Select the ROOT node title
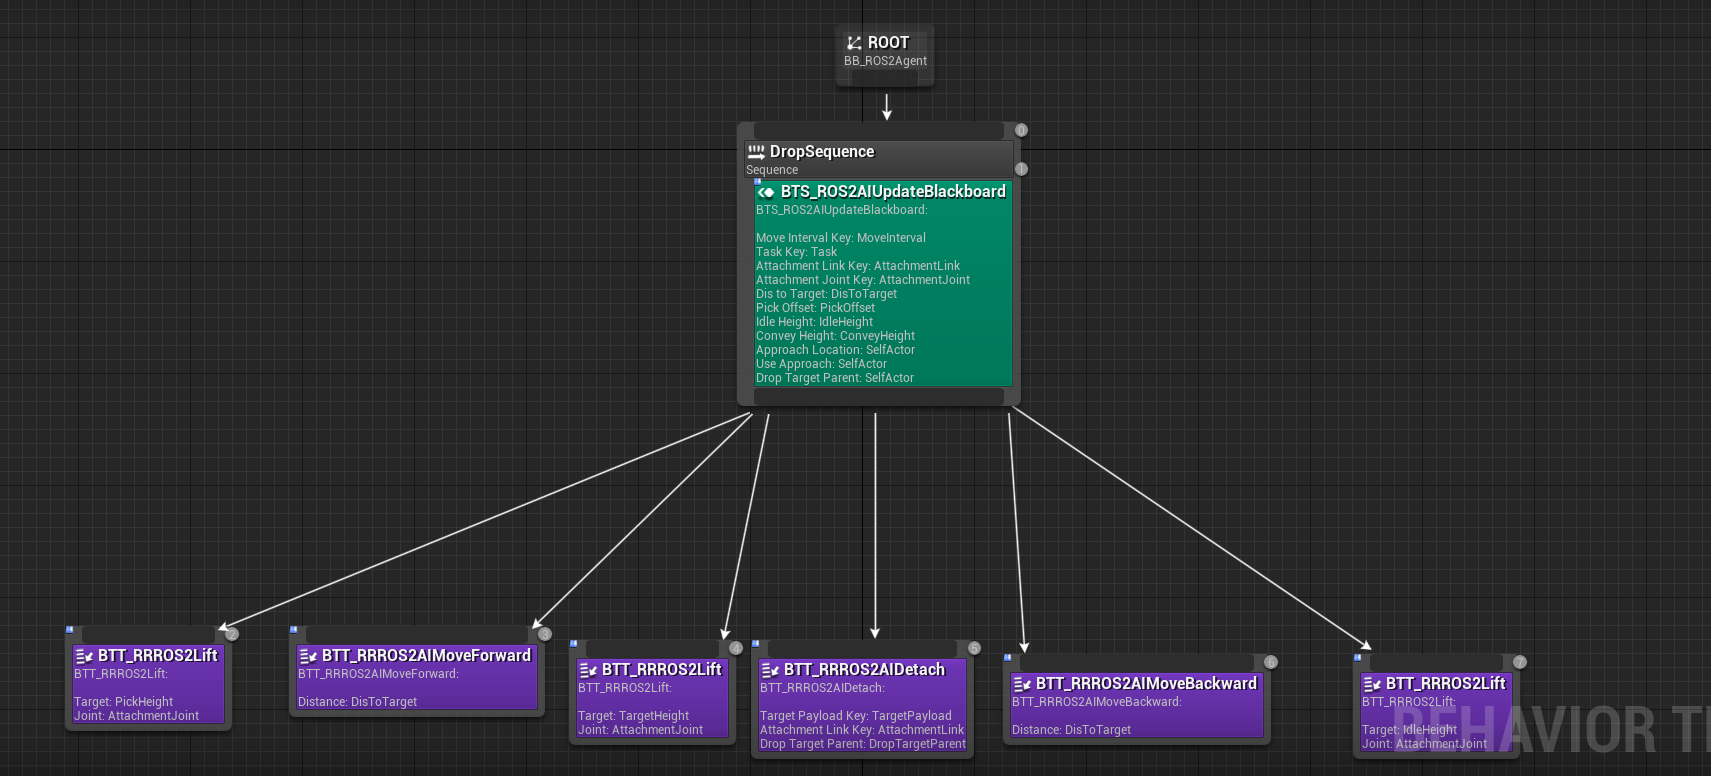The width and height of the screenshot is (1711, 776). tap(888, 43)
